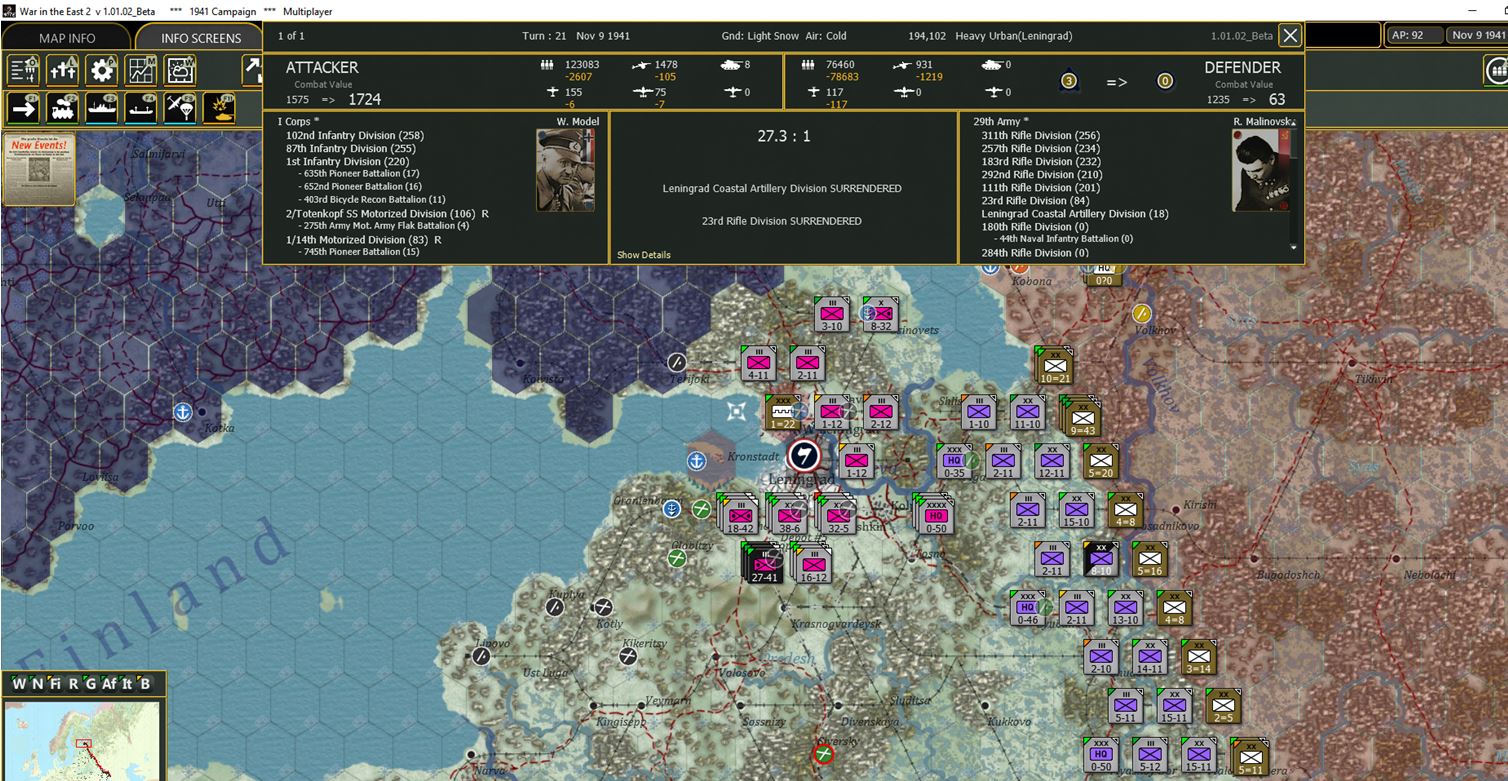1508x781 pixels.
Task: Click the diagonal arrow icon beside Info Screens
Action: click(x=252, y=70)
